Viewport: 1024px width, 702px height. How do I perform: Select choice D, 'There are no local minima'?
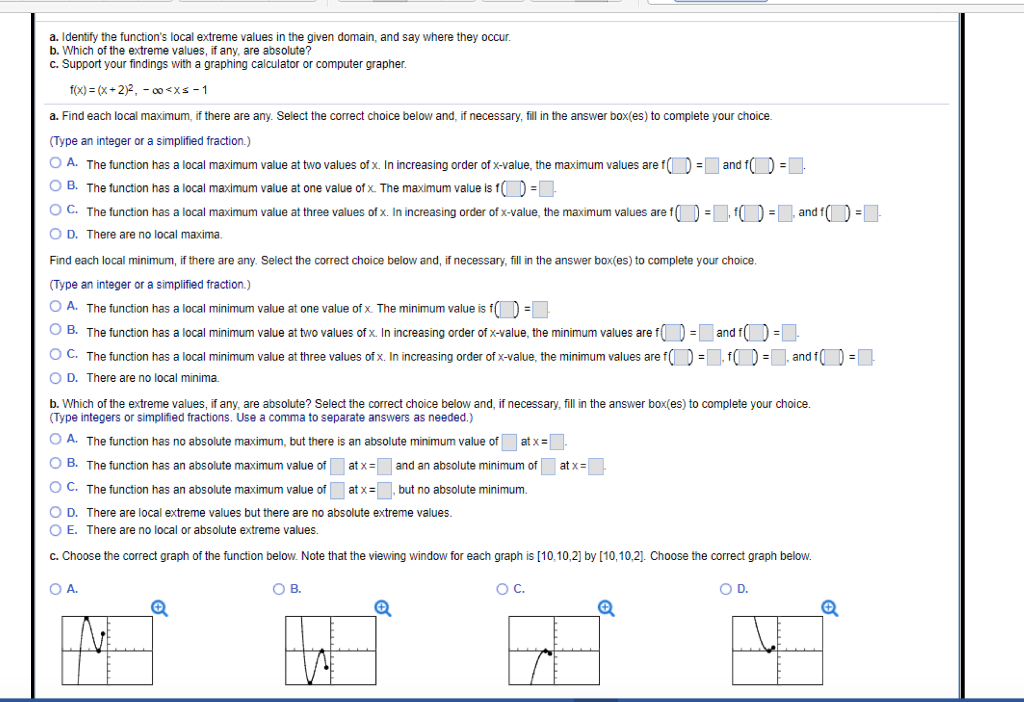click(x=55, y=377)
